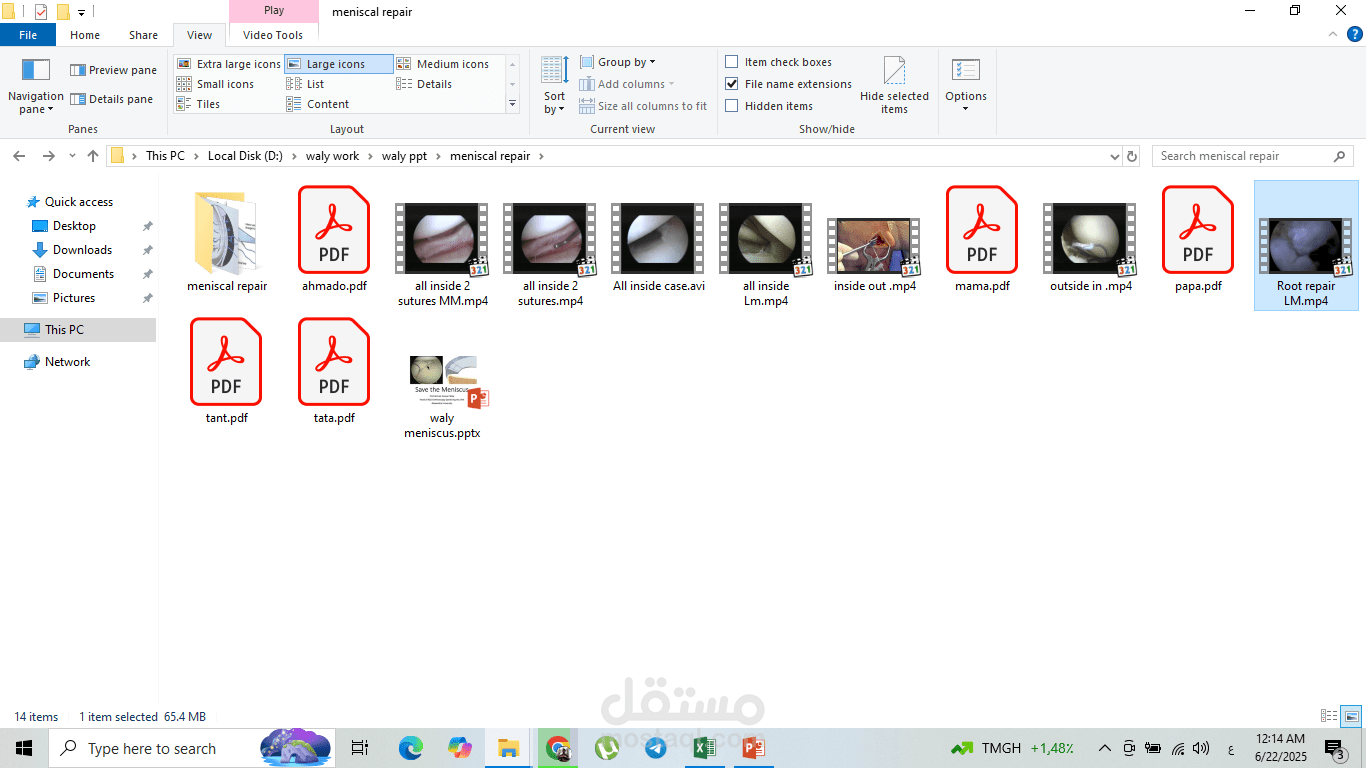1366x768 pixels.
Task: Click the Search meniscal repair box
Action: 1253,156
